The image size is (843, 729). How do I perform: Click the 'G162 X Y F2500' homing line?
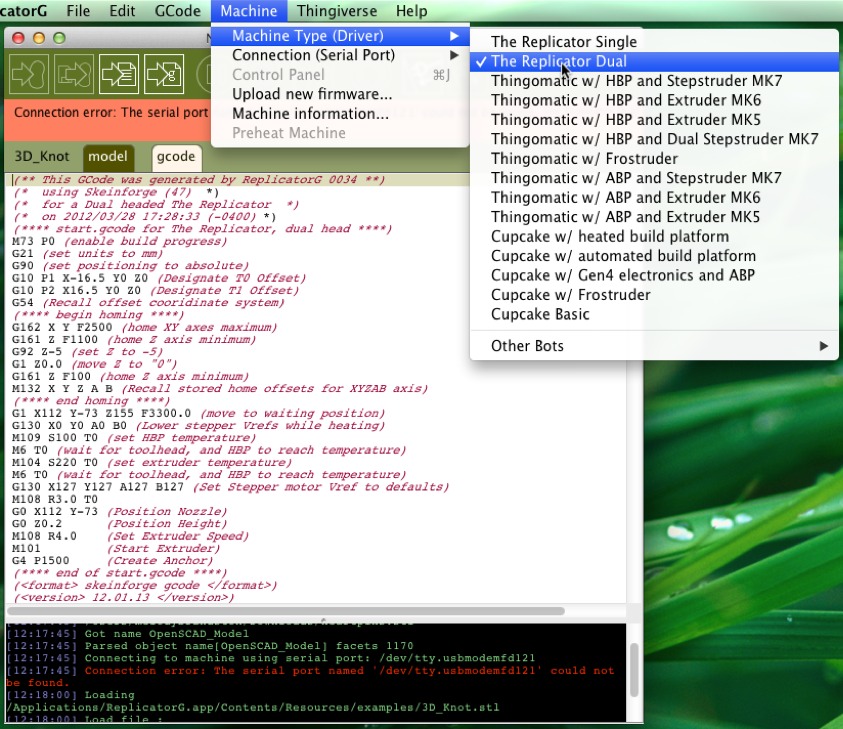point(145,327)
